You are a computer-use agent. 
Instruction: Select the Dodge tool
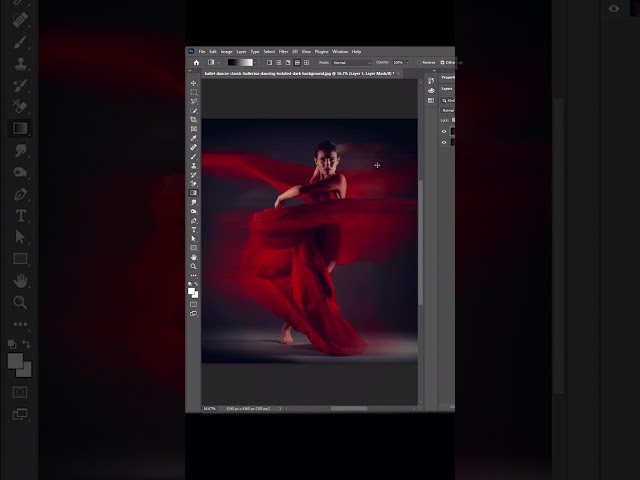pyautogui.click(x=193, y=211)
